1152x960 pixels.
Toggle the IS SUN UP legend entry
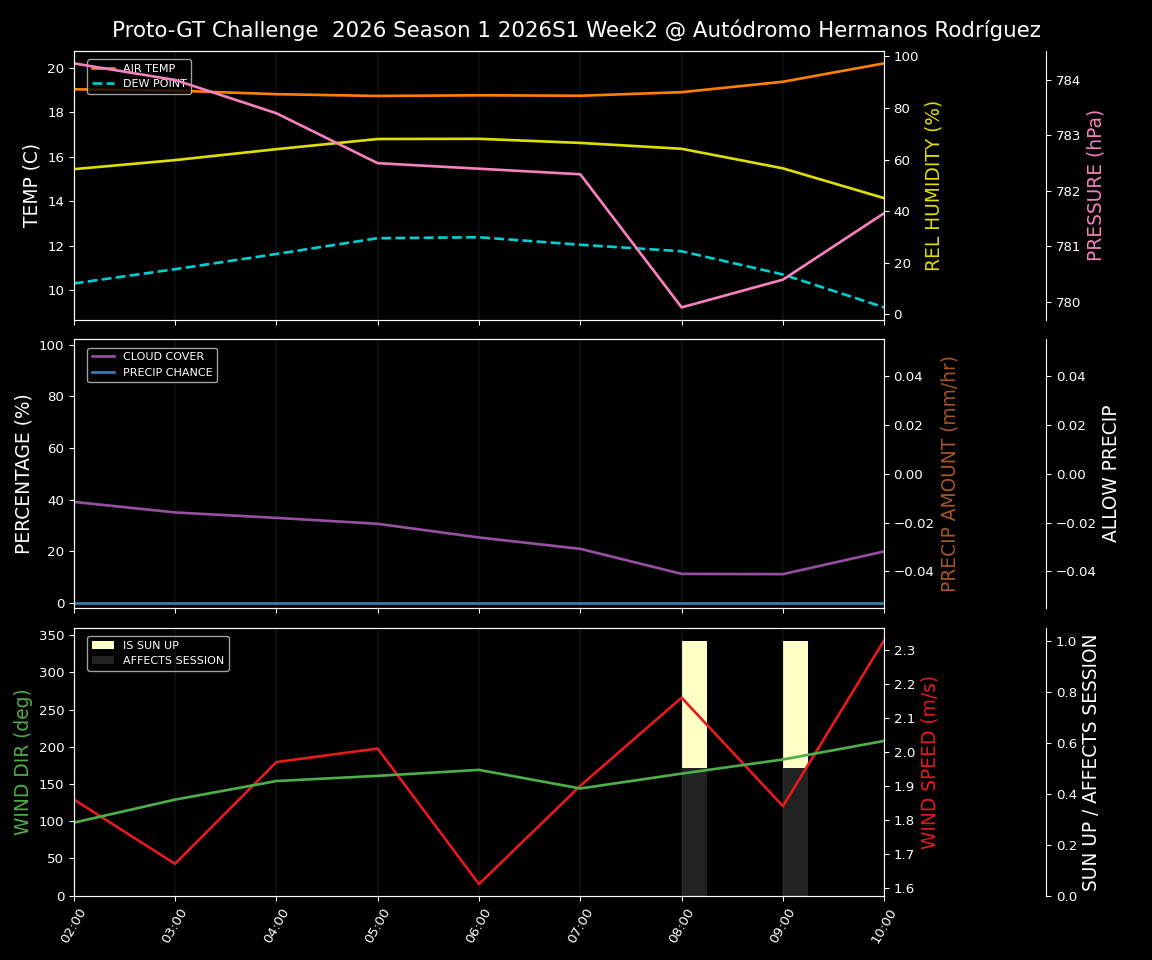coord(160,645)
